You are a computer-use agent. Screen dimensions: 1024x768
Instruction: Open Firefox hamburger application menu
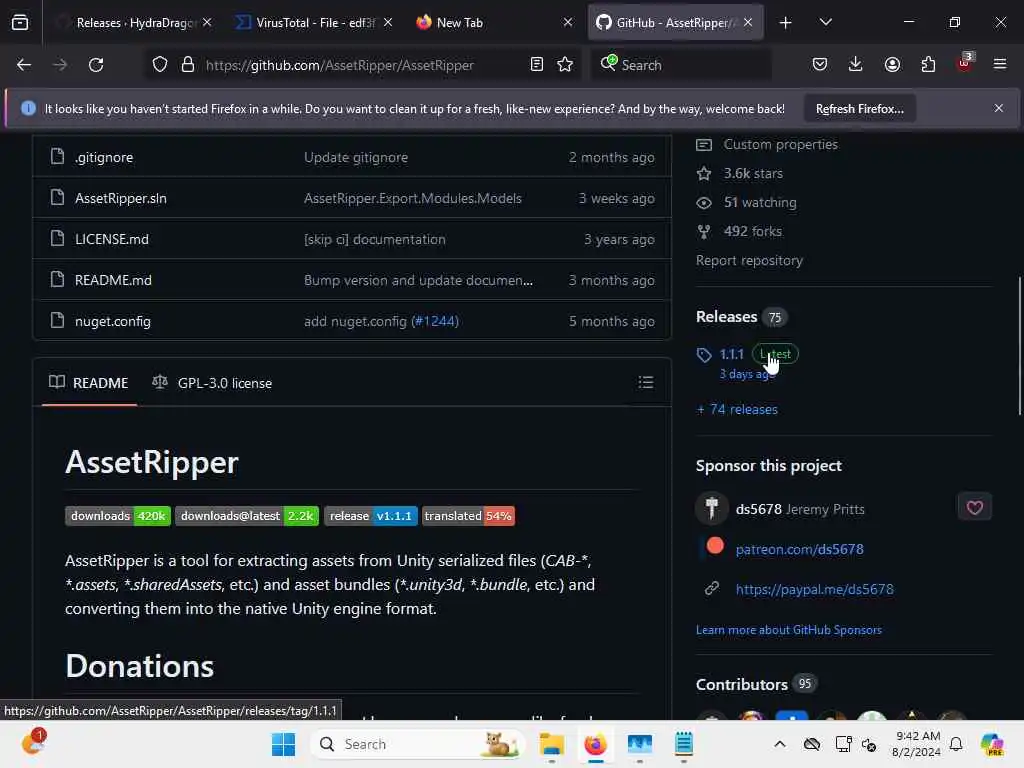click(x=1000, y=65)
